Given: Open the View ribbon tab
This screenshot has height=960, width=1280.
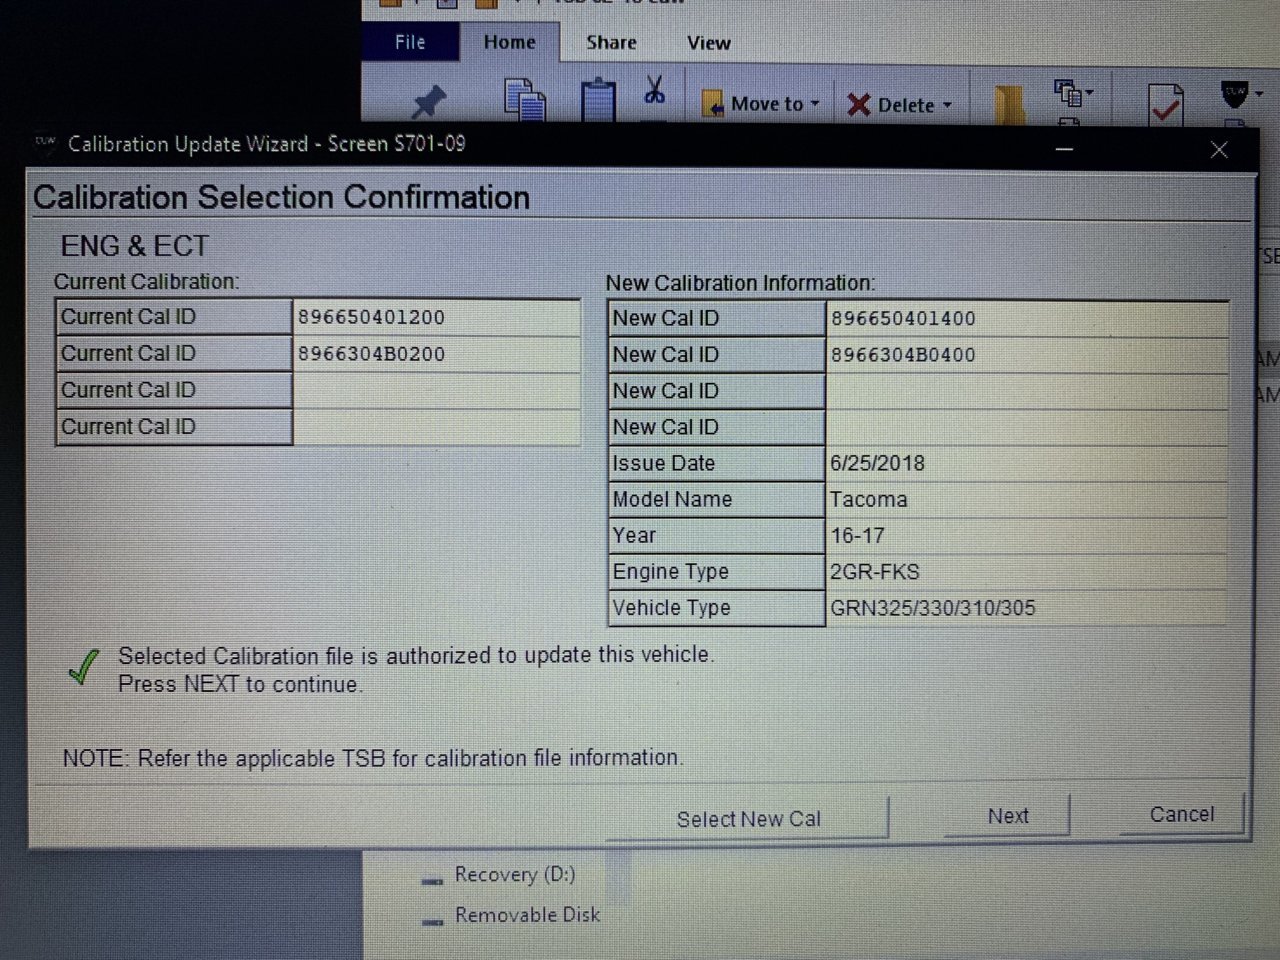Looking at the screenshot, I should tap(708, 43).
